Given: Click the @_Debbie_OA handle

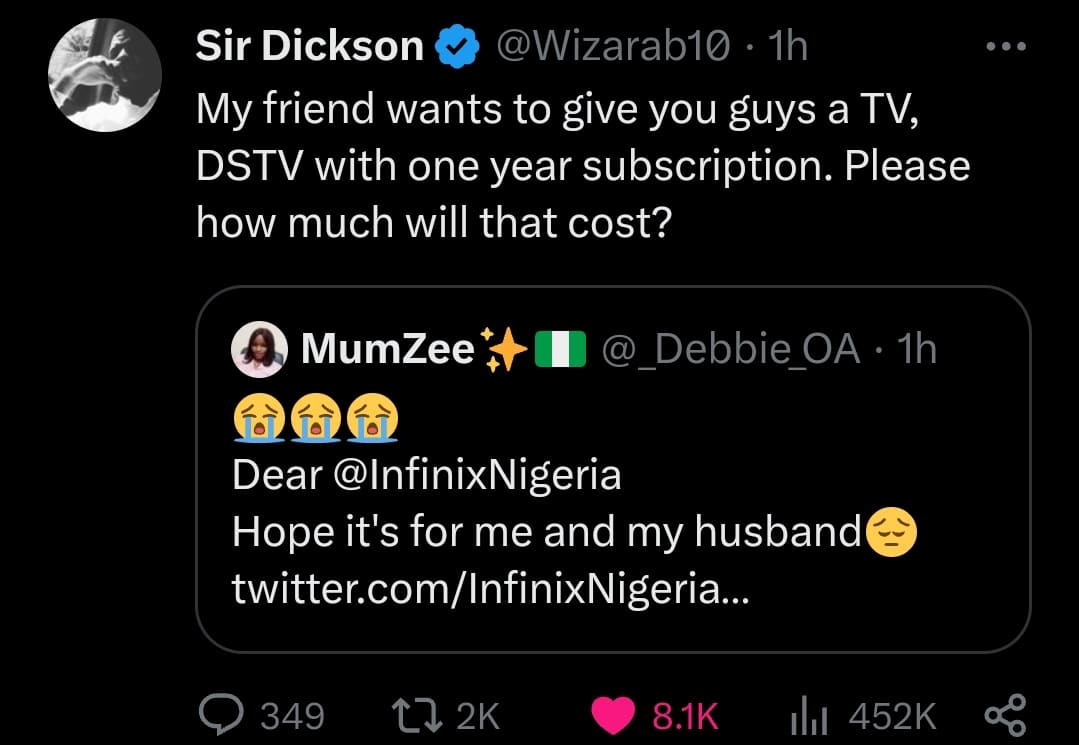Looking at the screenshot, I should click(731, 348).
